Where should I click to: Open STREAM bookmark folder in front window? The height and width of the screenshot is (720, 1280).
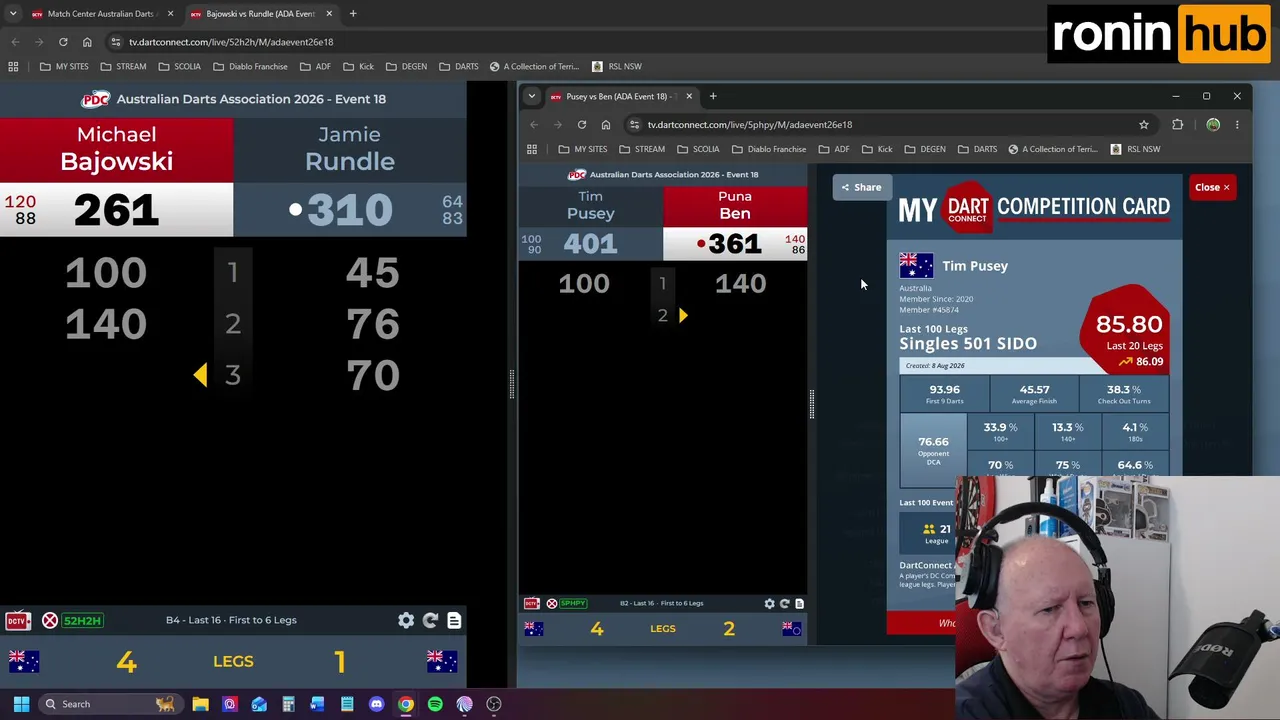642,149
